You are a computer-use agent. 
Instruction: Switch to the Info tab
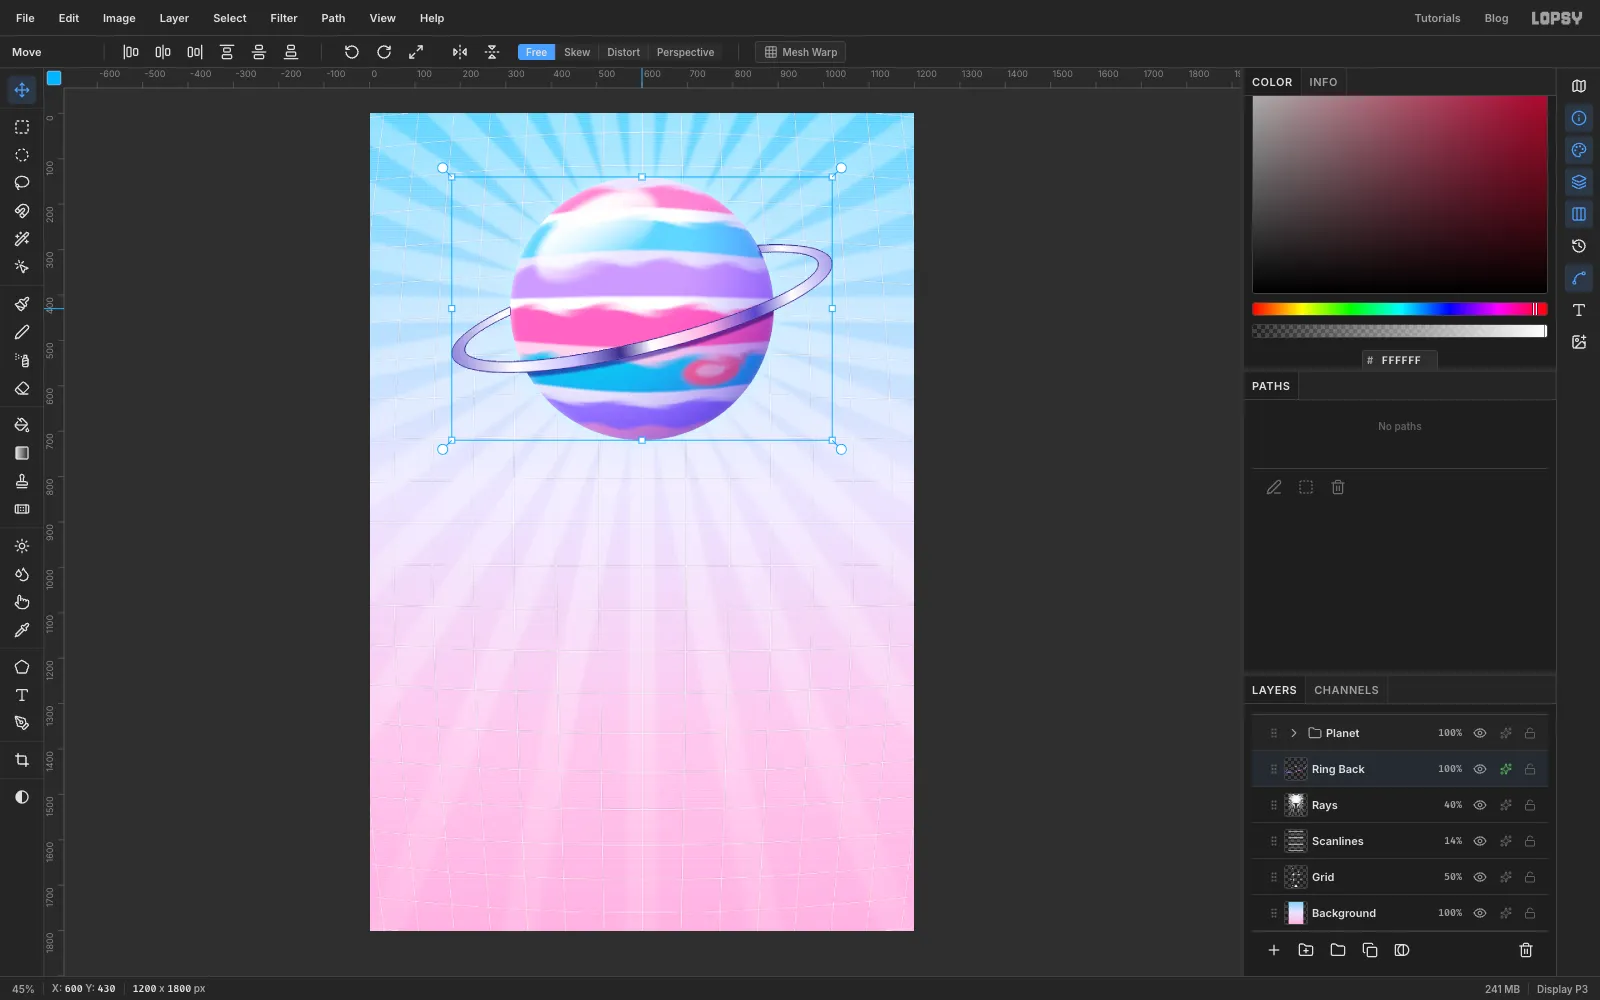(x=1323, y=82)
